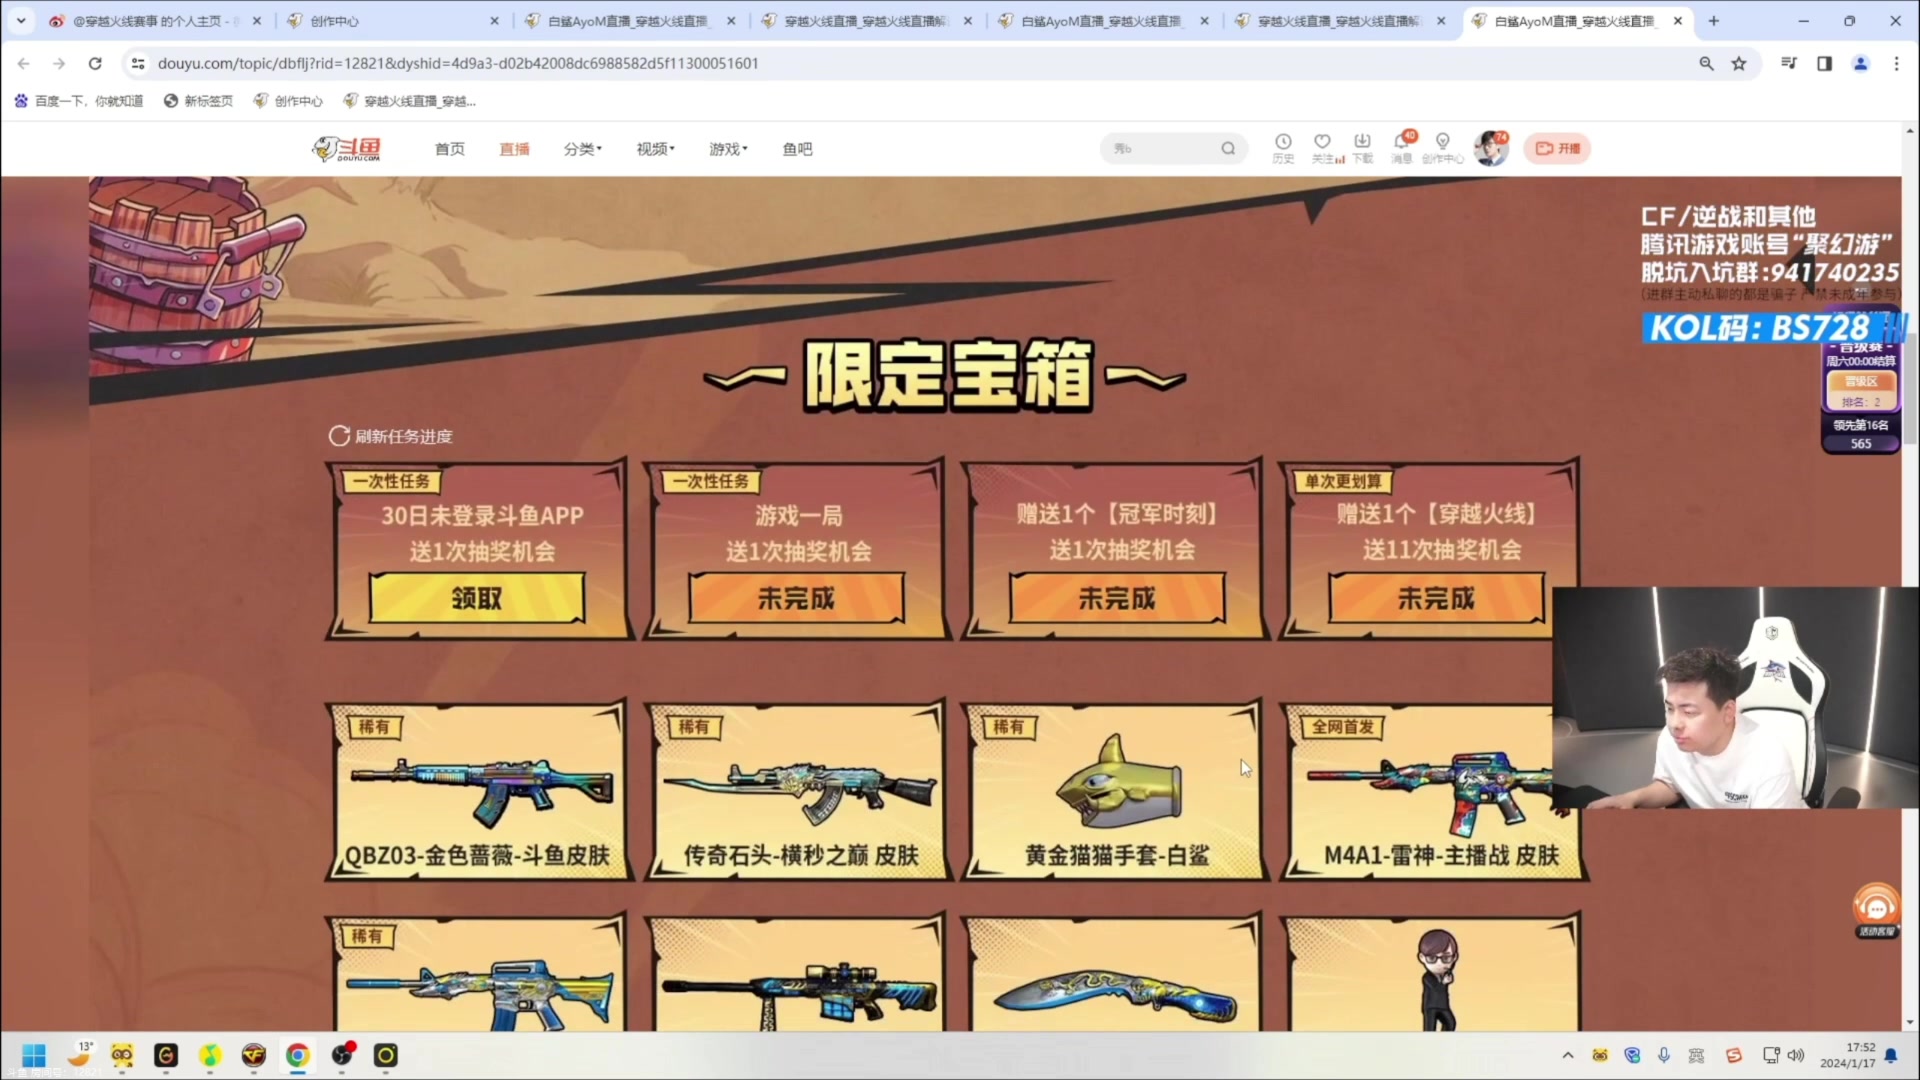The width and height of the screenshot is (1920, 1080).
Task: Select 直播 in navigation
Action: [x=514, y=149]
